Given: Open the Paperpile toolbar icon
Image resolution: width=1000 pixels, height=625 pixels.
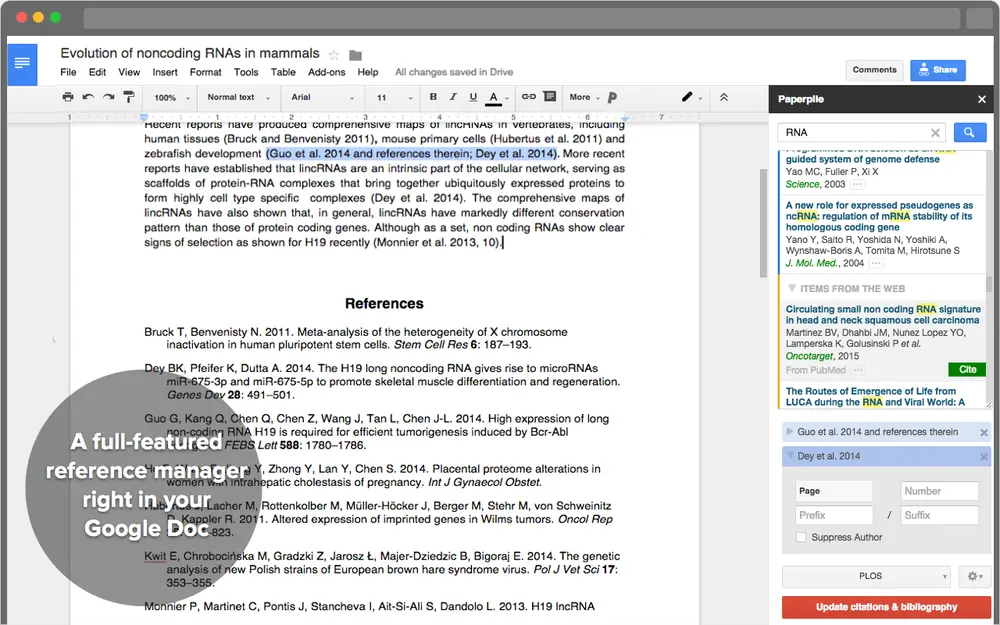Looking at the screenshot, I should [x=612, y=97].
